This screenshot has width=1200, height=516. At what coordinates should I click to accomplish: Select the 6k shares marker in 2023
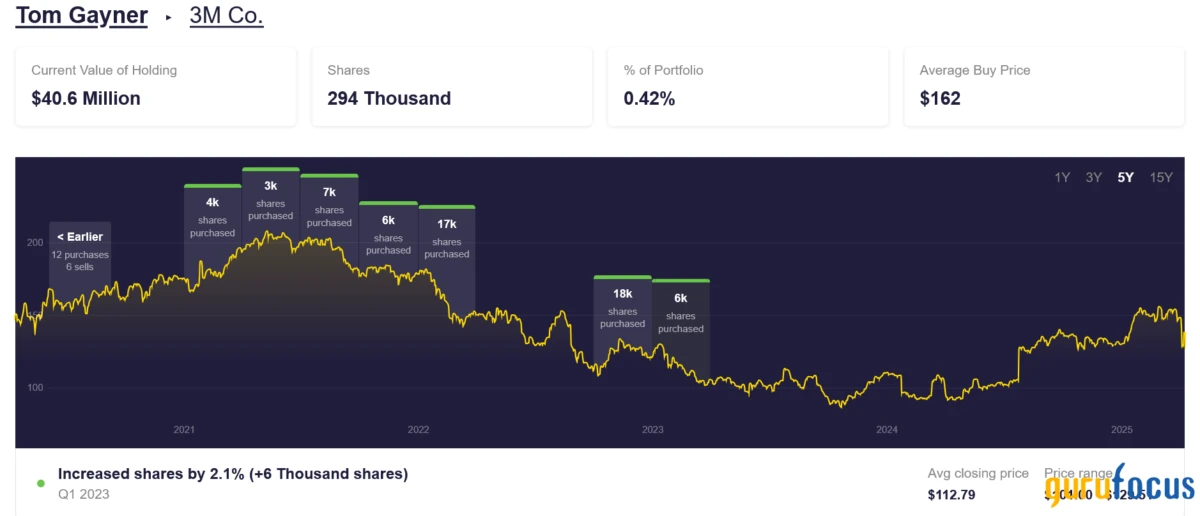coord(680,313)
